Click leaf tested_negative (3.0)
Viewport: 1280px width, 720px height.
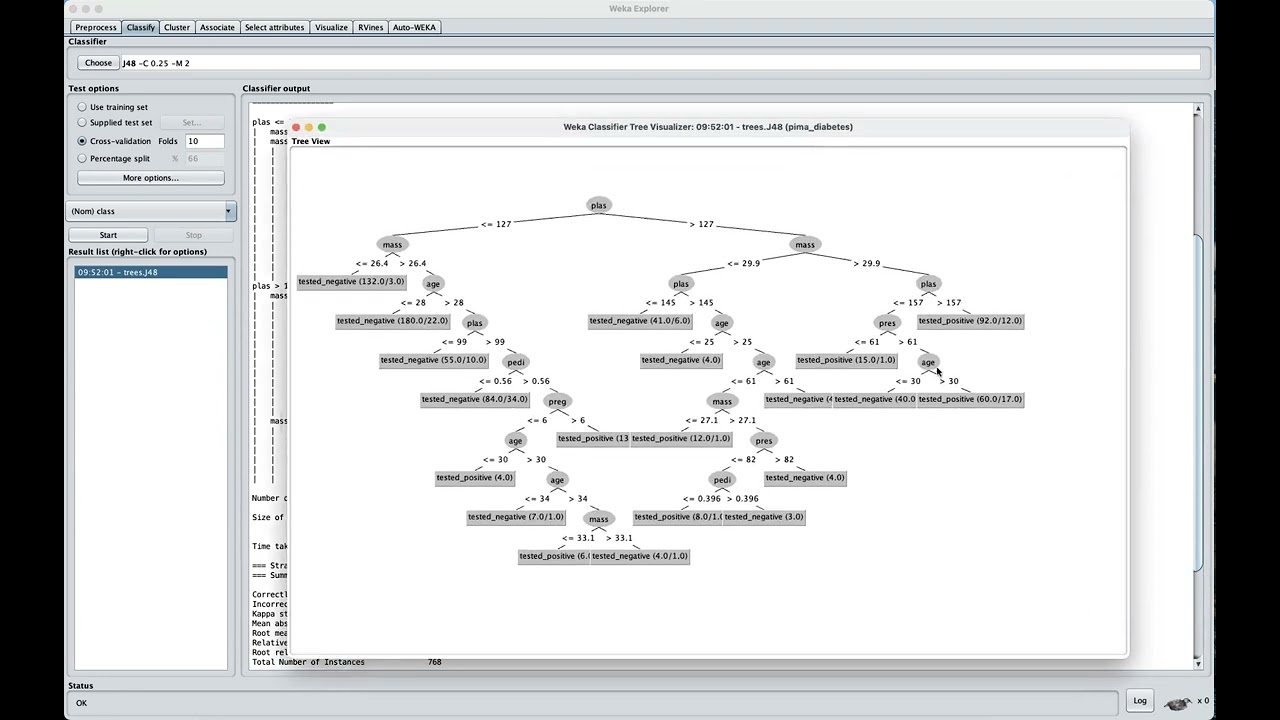tap(764, 517)
